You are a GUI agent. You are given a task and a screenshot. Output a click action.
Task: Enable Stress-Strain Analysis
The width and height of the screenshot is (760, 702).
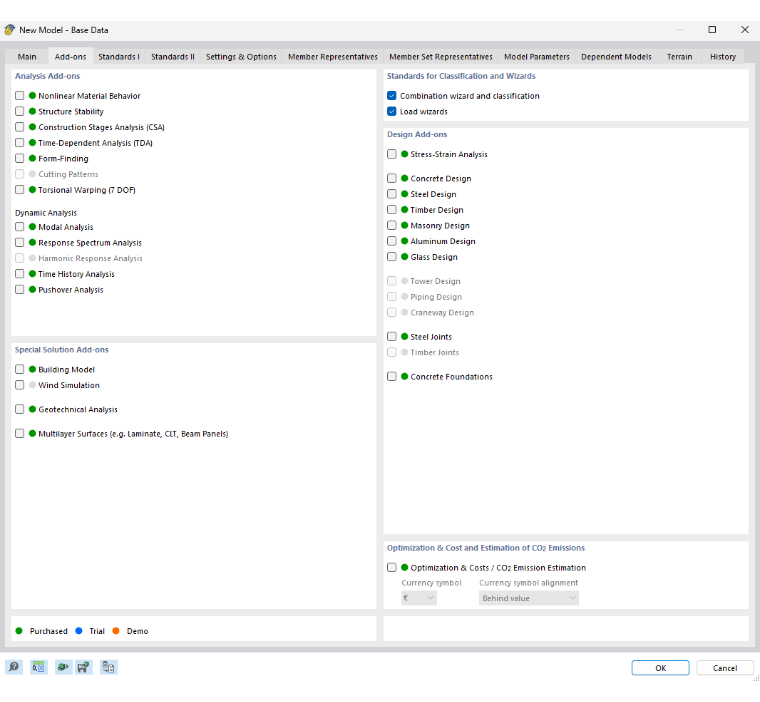392,154
